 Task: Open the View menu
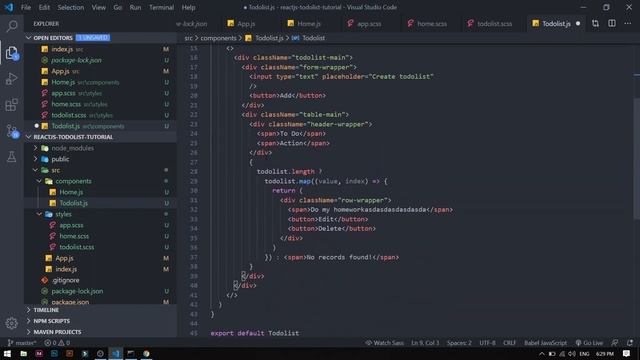[98, 7]
